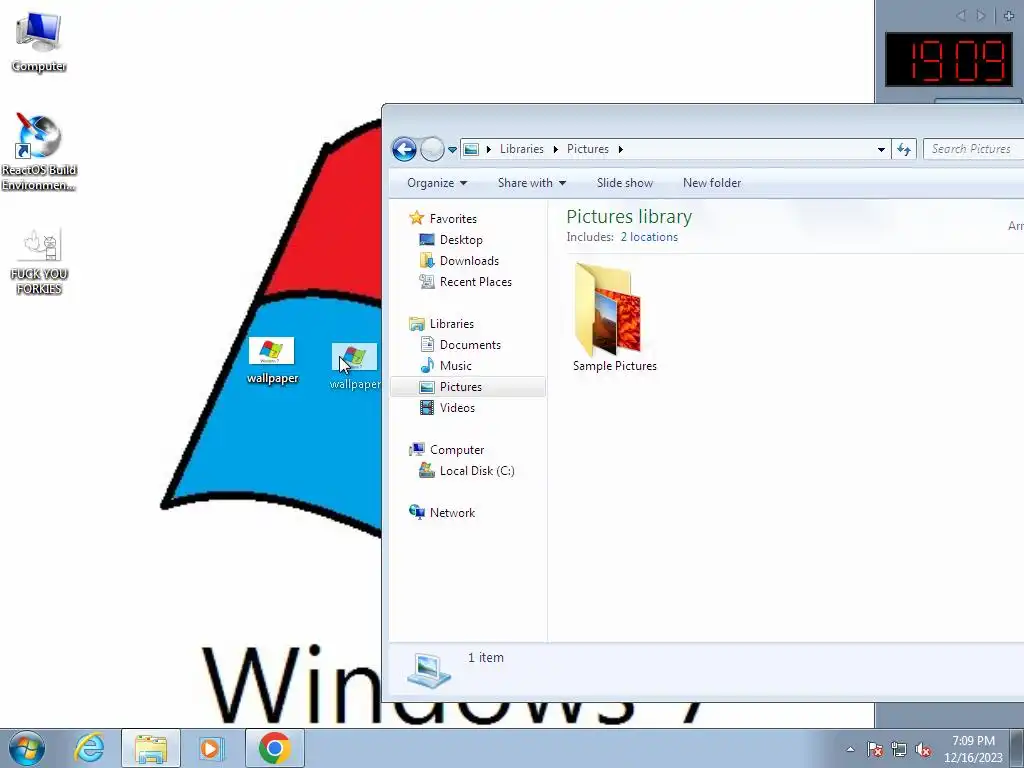
Task: Focus the Search Pictures box
Action: [x=973, y=149]
